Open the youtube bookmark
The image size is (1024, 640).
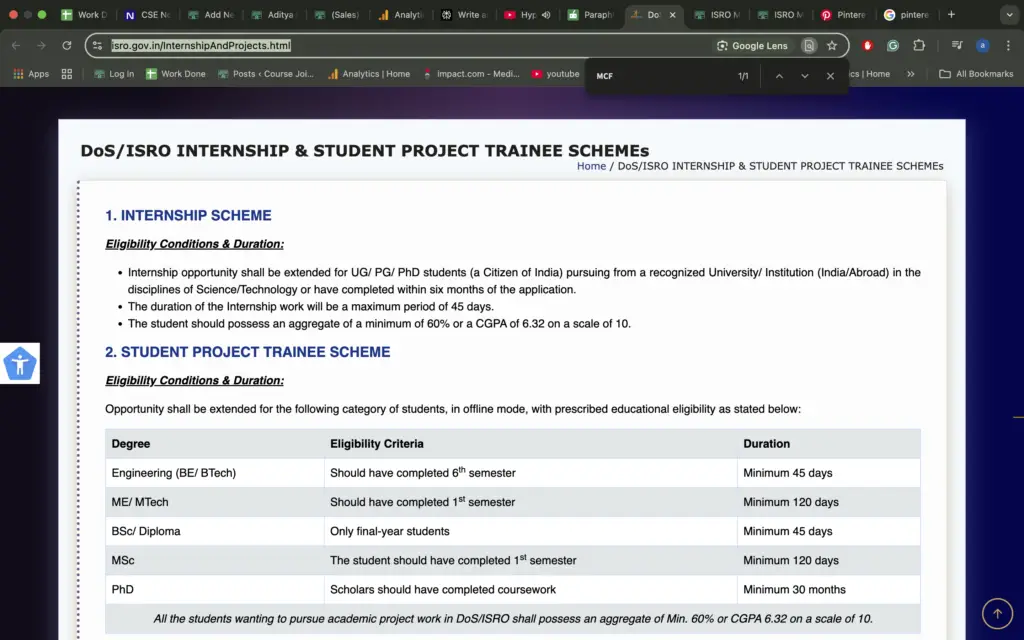click(556, 74)
